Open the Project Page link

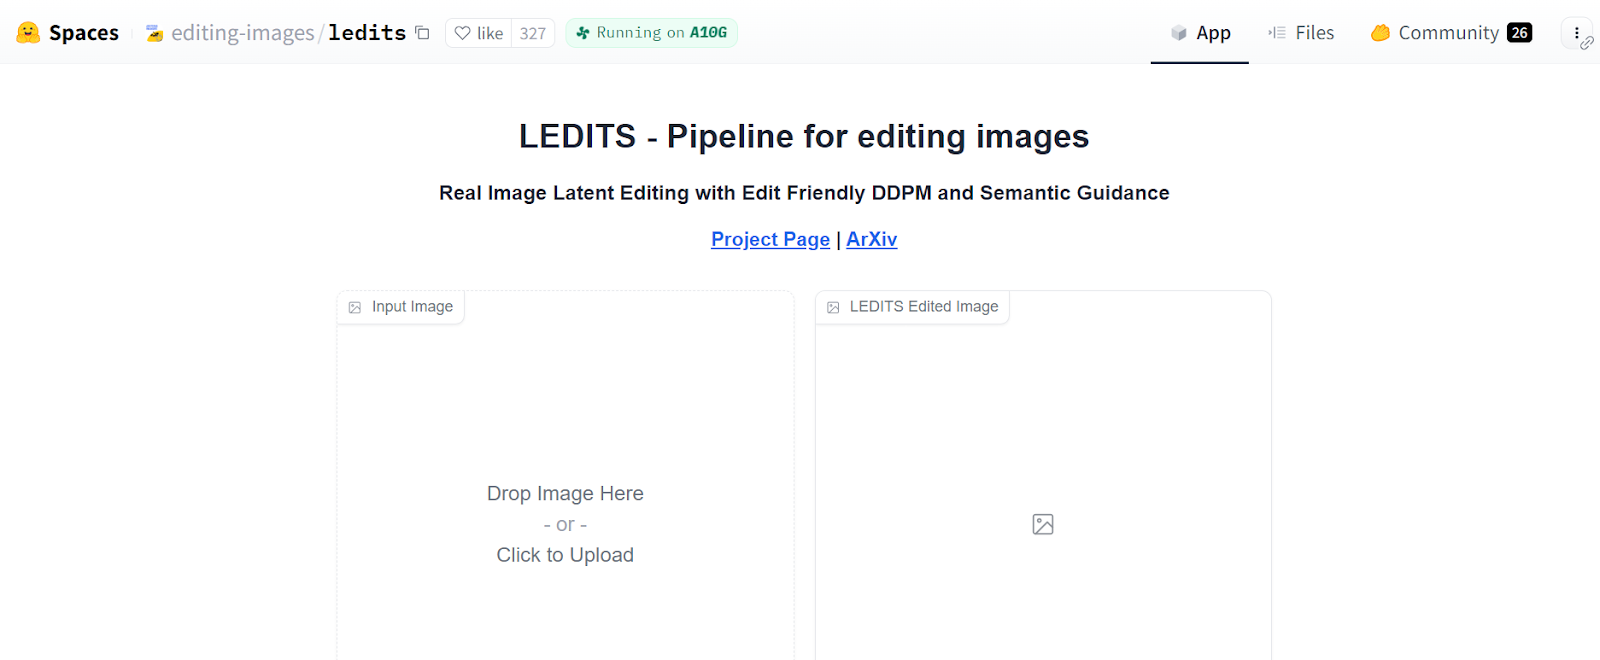[770, 239]
